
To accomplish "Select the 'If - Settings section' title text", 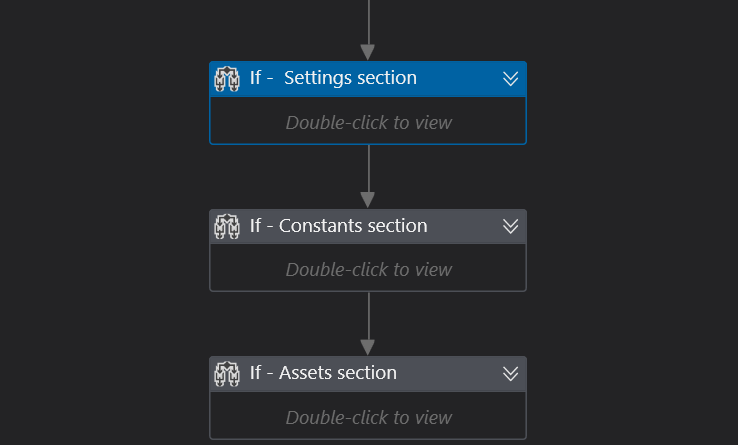I will click(x=333, y=78).
